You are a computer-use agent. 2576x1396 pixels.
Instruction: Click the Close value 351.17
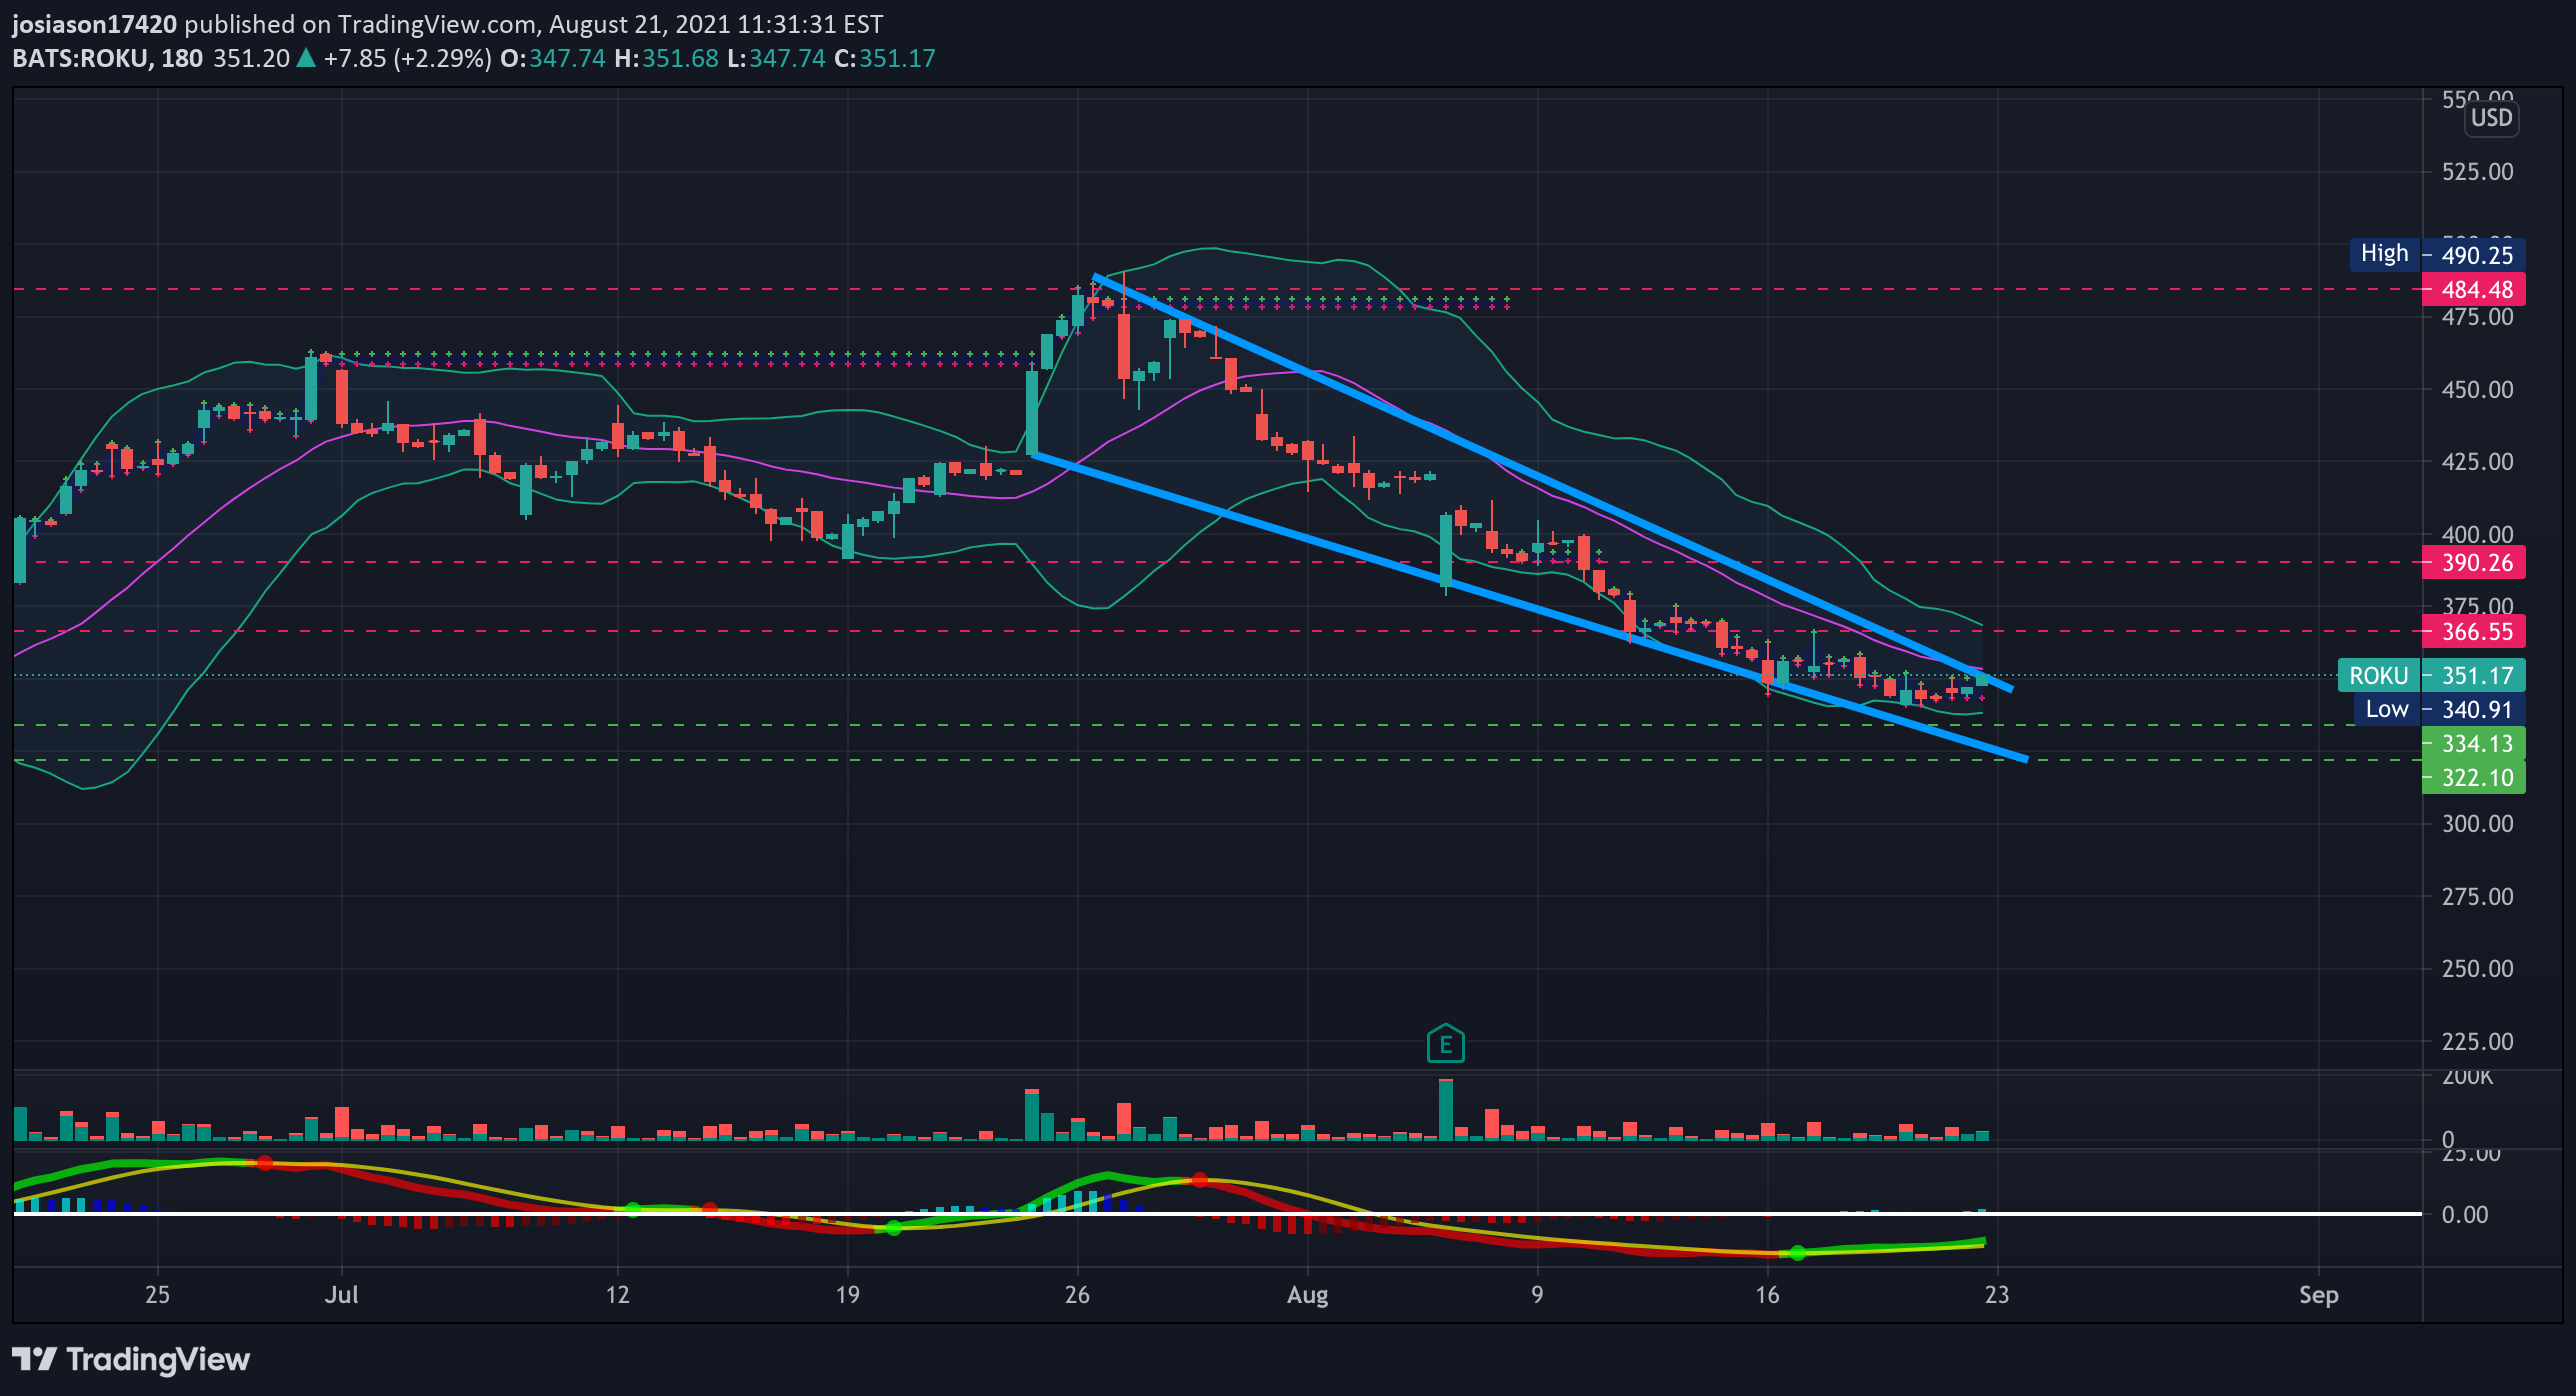click(897, 58)
